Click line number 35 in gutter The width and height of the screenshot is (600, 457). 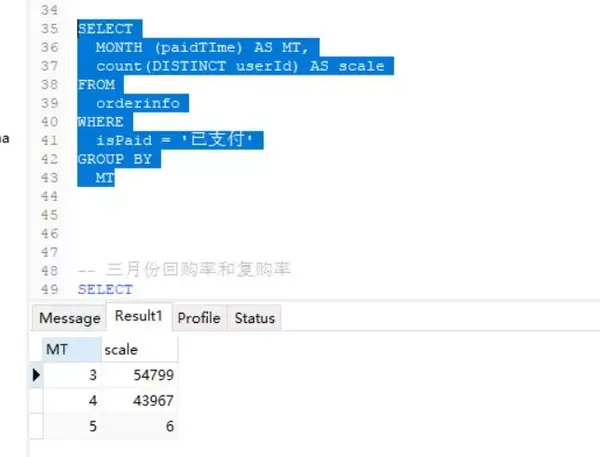pos(49,29)
